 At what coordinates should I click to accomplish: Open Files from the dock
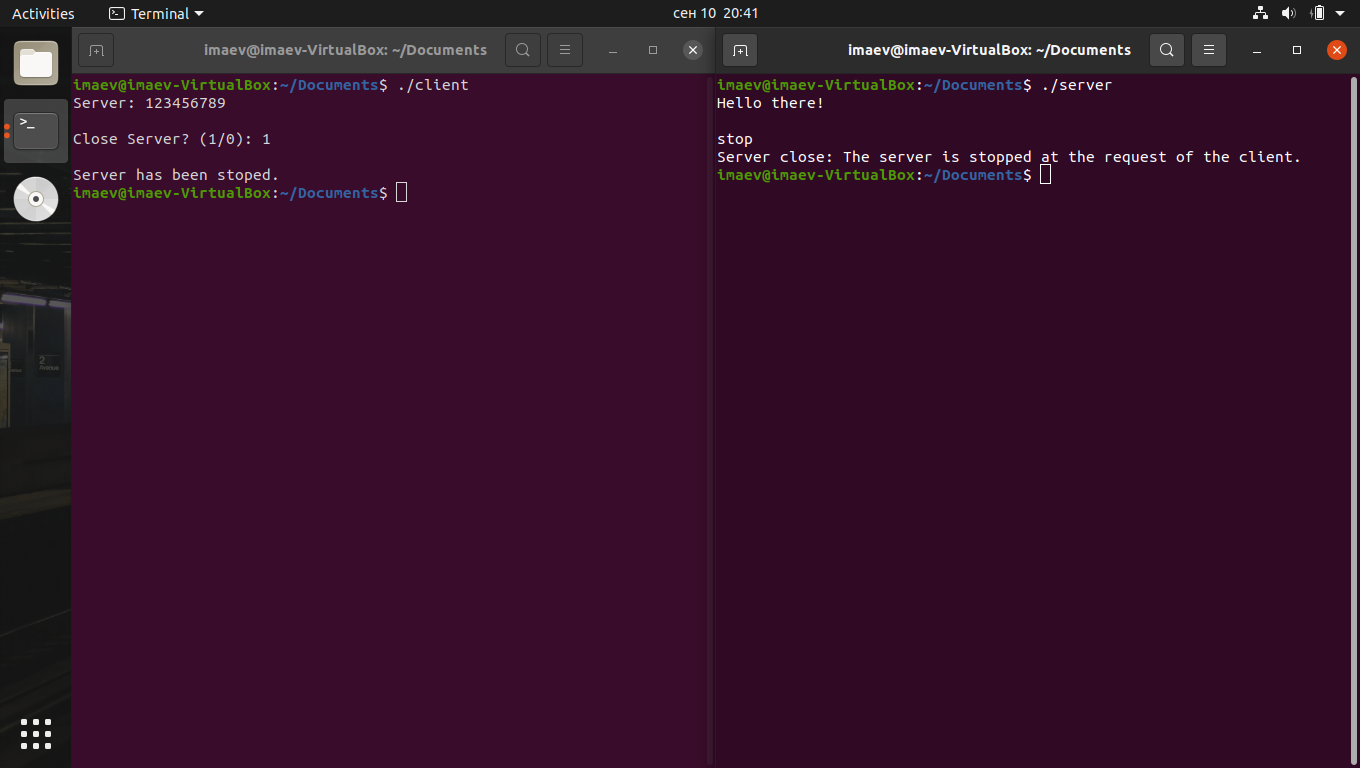coord(35,63)
